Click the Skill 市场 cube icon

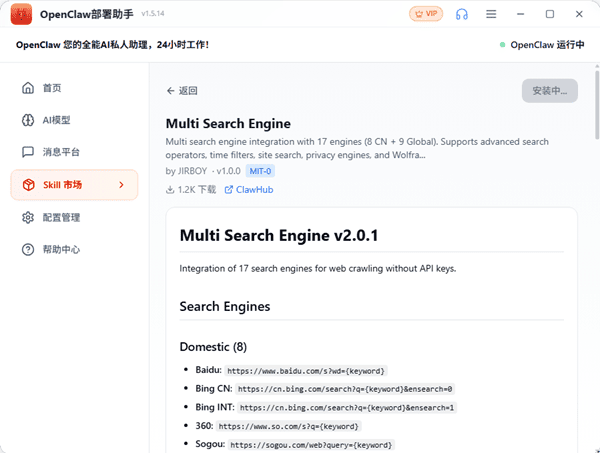click(29, 185)
